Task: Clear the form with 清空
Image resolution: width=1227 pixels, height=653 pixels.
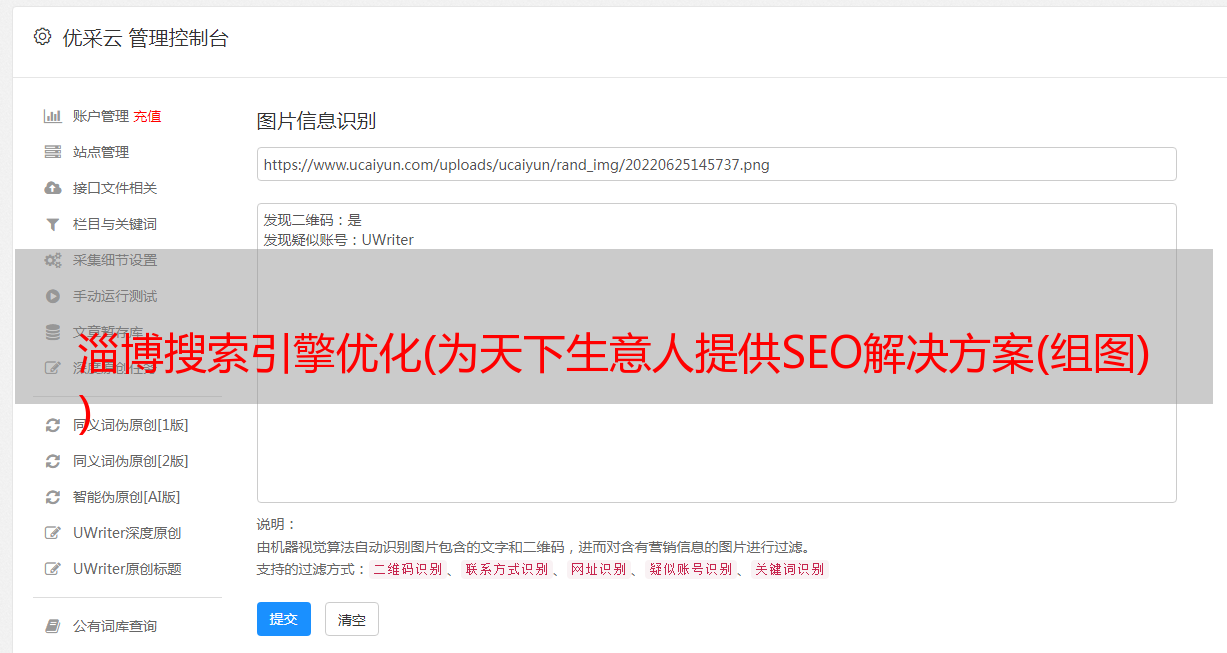Action: pos(352,619)
